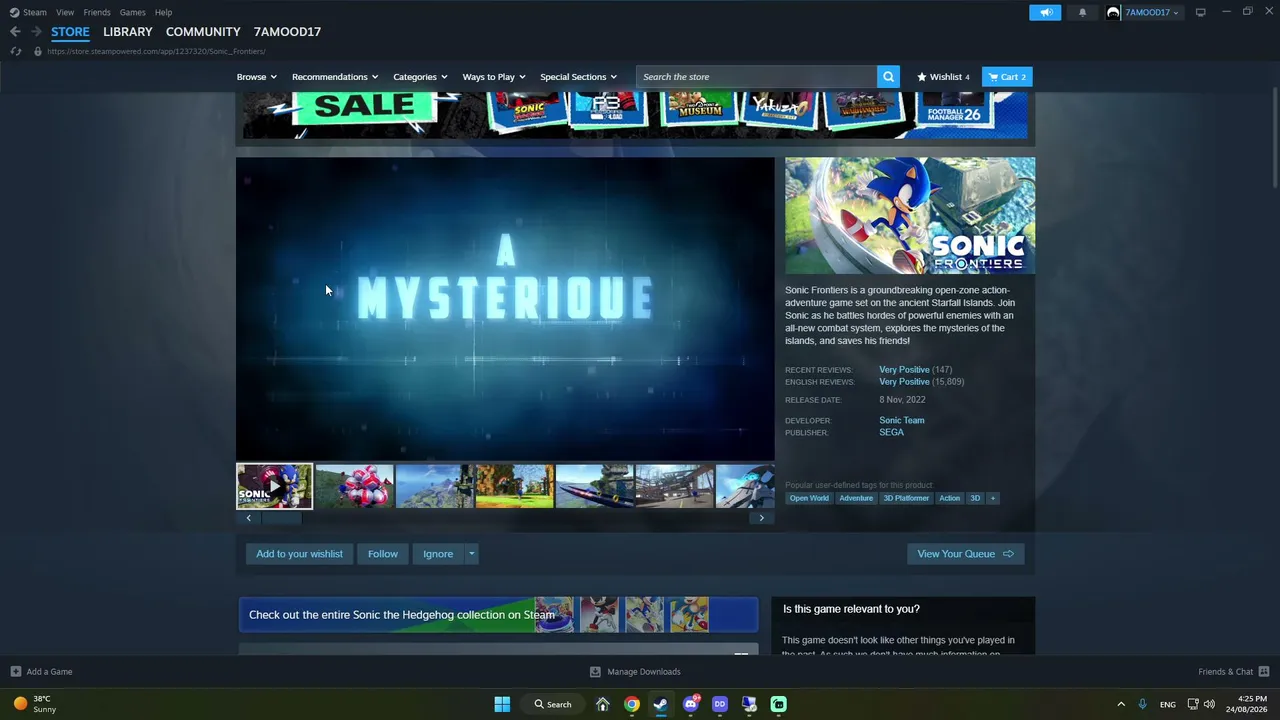The width and height of the screenshot is (1280, 720).
Task: Go forward with the forward arrow
Action: 36,32
